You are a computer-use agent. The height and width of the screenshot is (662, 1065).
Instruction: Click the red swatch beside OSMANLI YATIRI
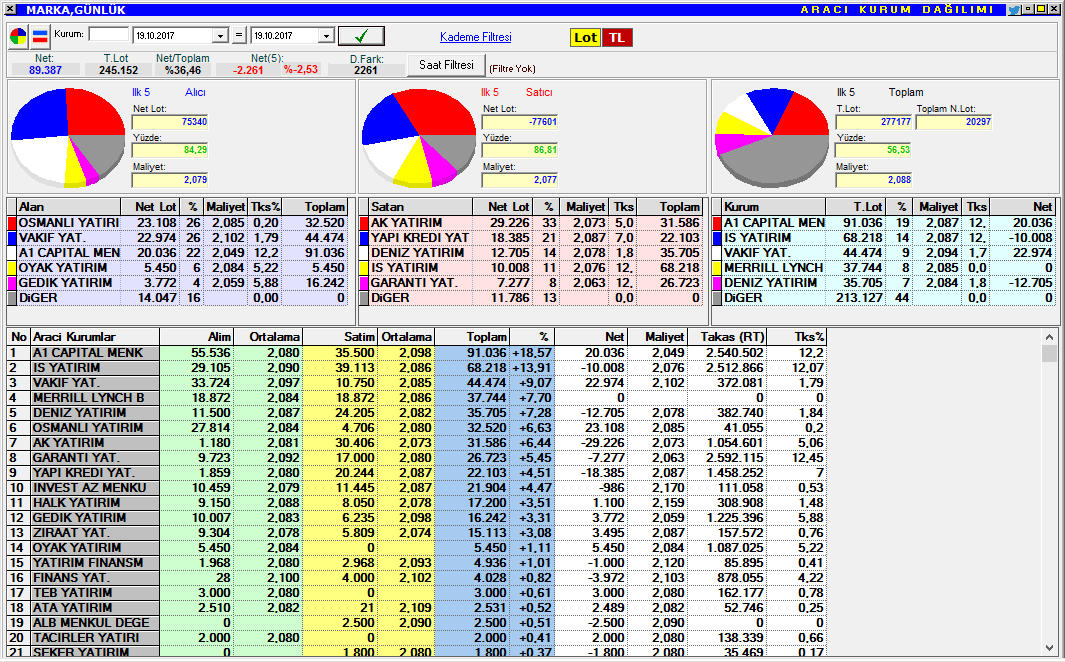(12, 223)
